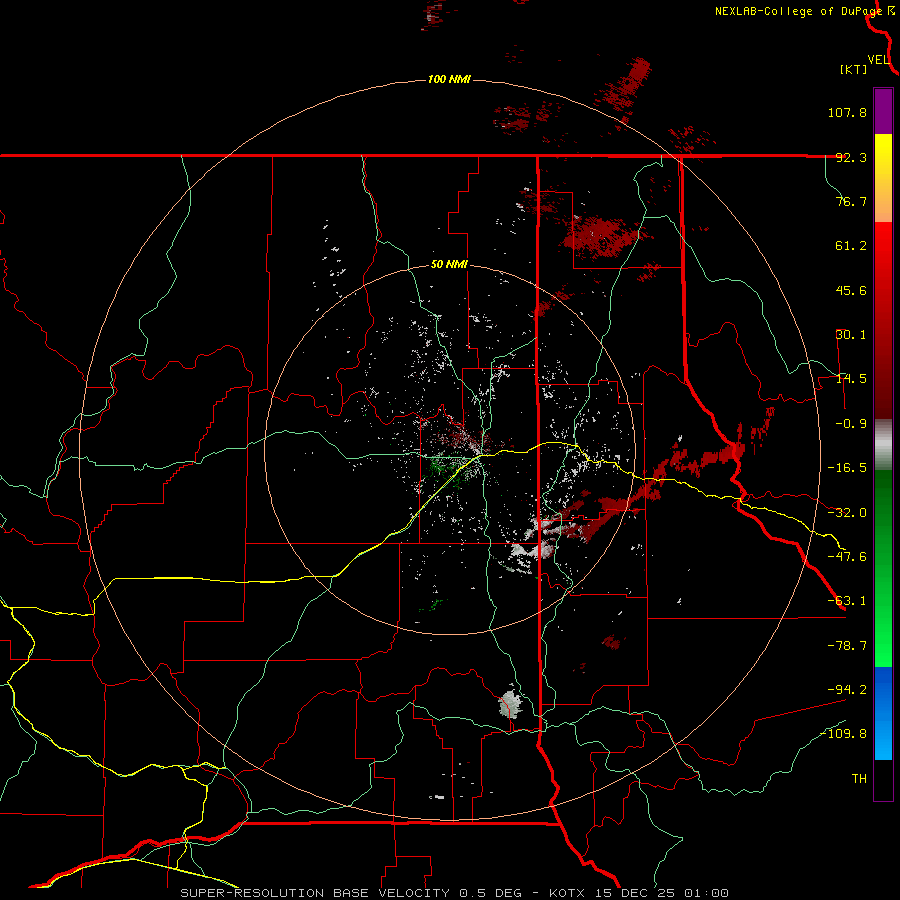Click the NEXLAB-College of DuPage label
The width and height of the screenshot is (900, 900).
tap(798, 11)
